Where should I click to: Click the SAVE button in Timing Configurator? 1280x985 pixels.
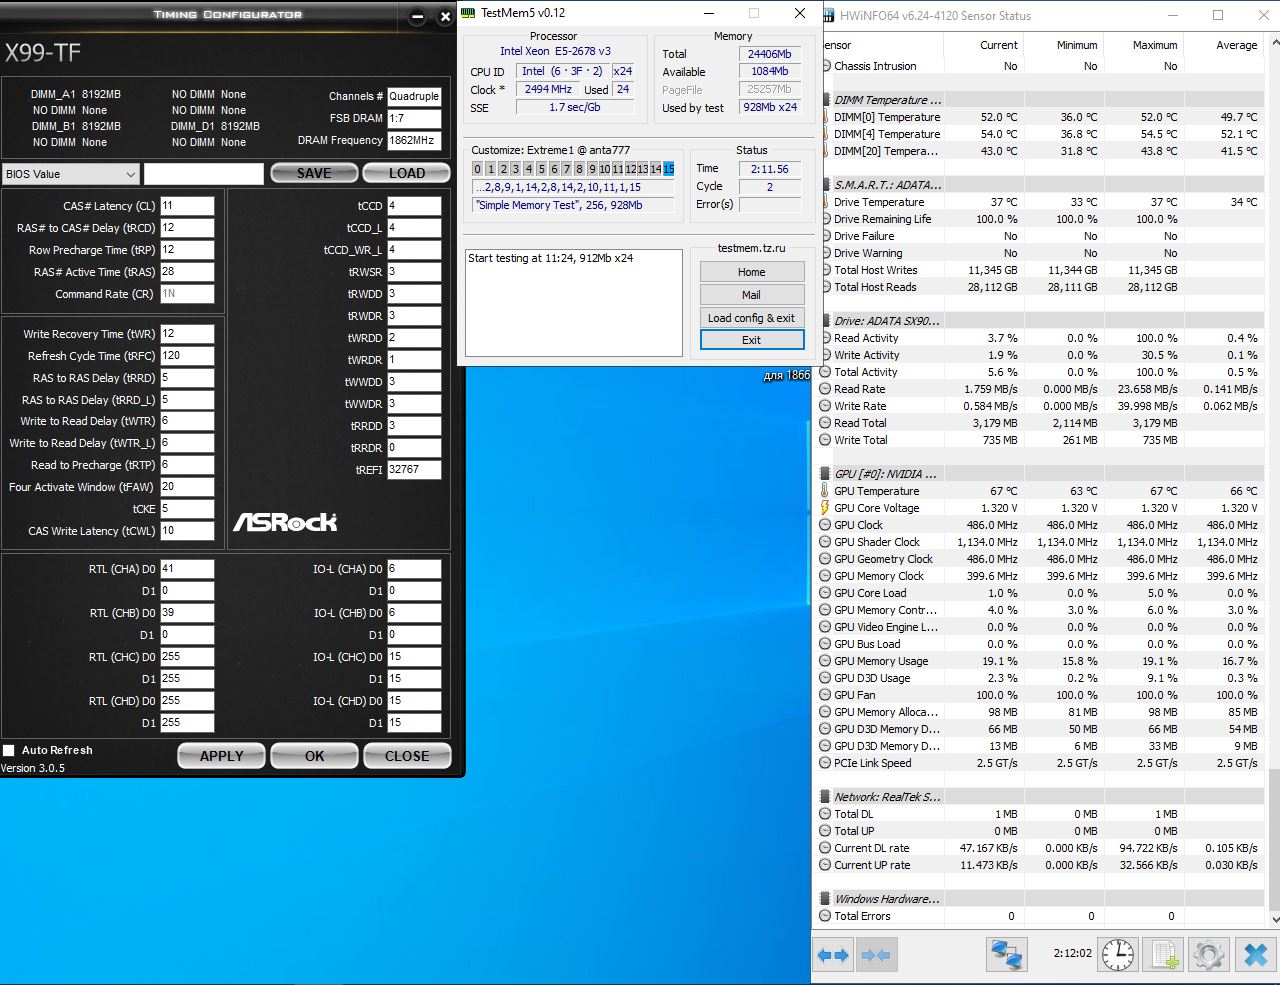[x=314, y=173]
